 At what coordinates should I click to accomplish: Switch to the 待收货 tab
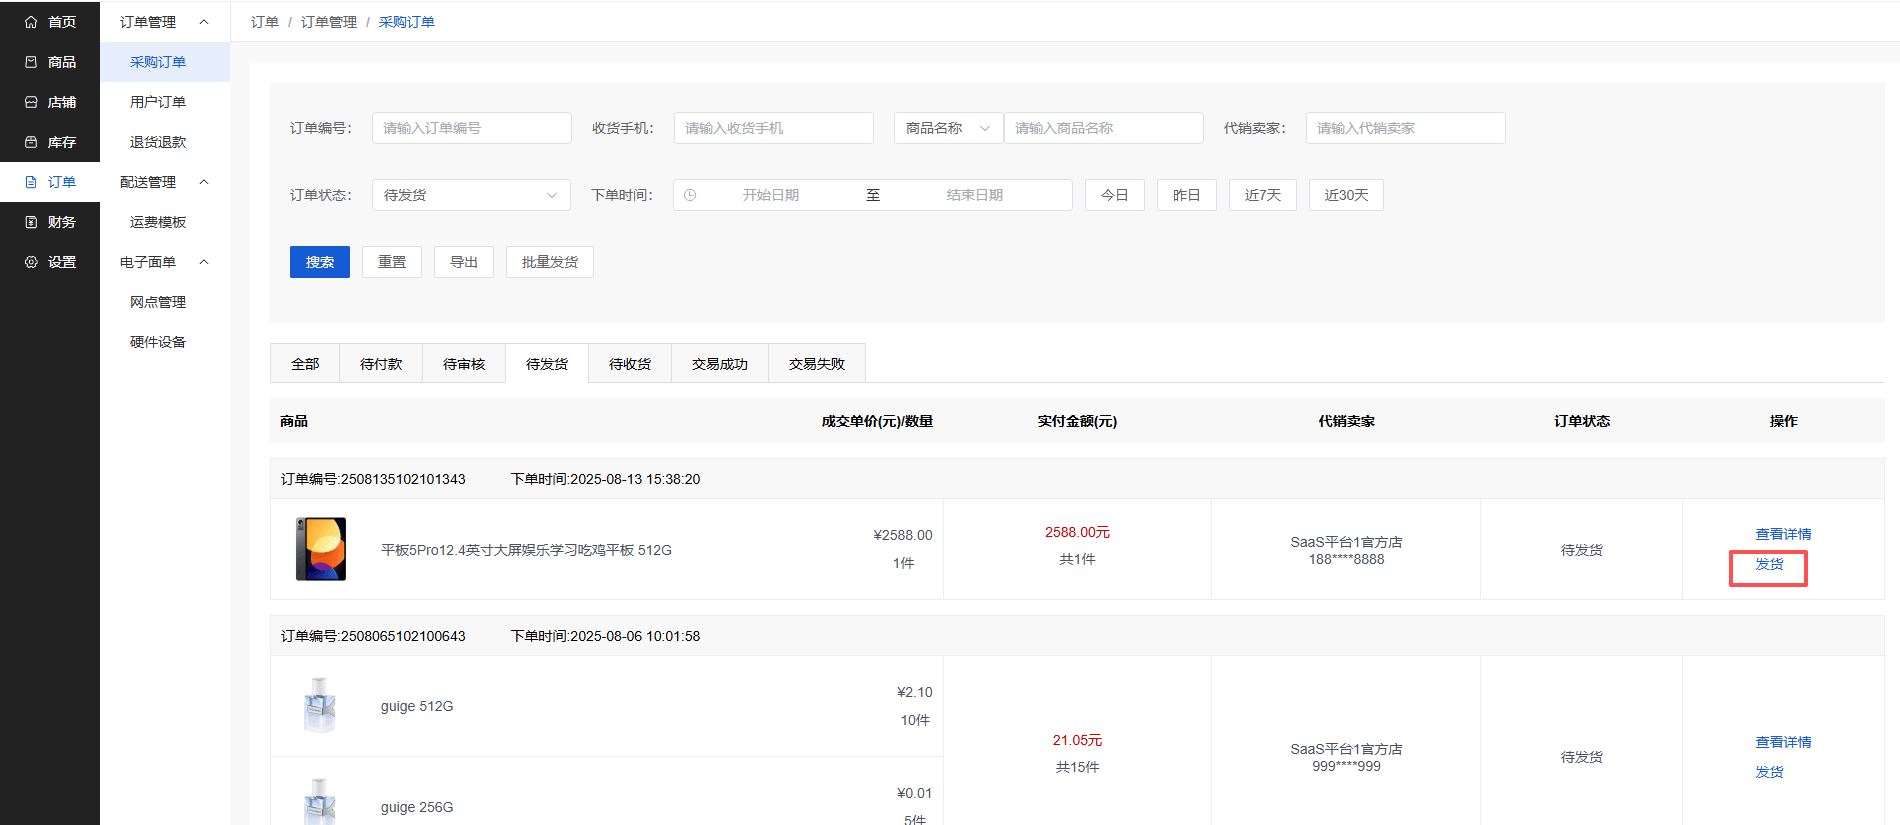point(630,364)
